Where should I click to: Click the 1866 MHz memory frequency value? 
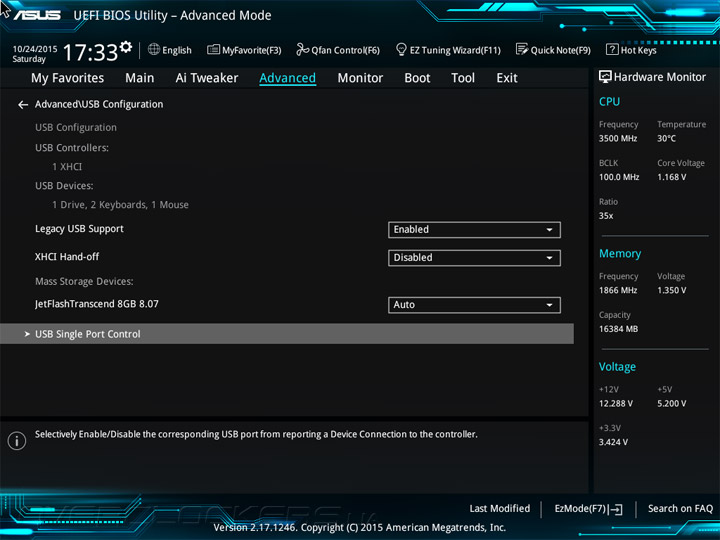[618, 290]
